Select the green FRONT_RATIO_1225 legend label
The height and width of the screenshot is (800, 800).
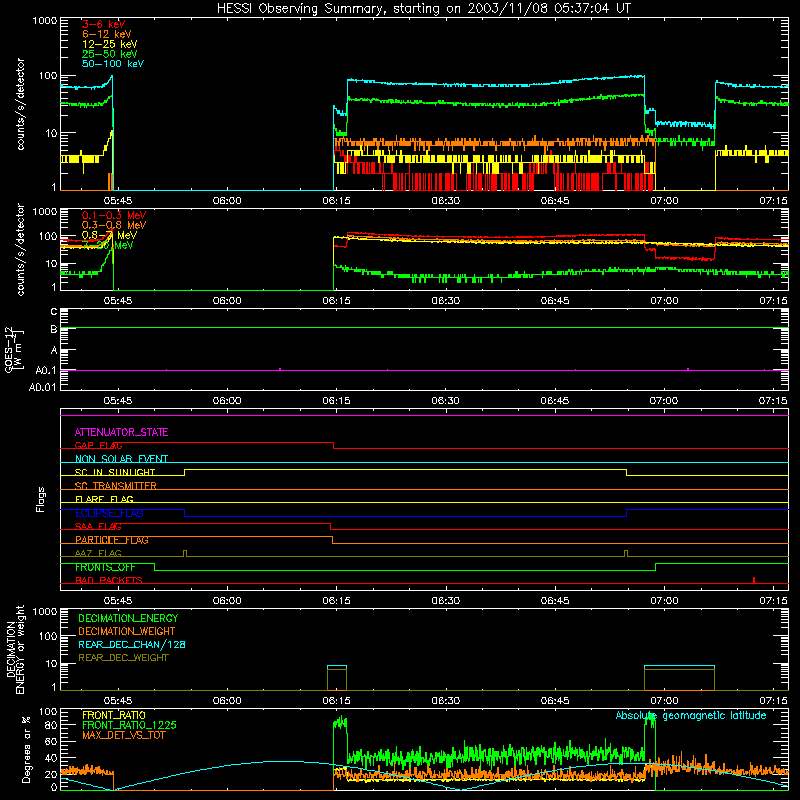tap(129, 725)
